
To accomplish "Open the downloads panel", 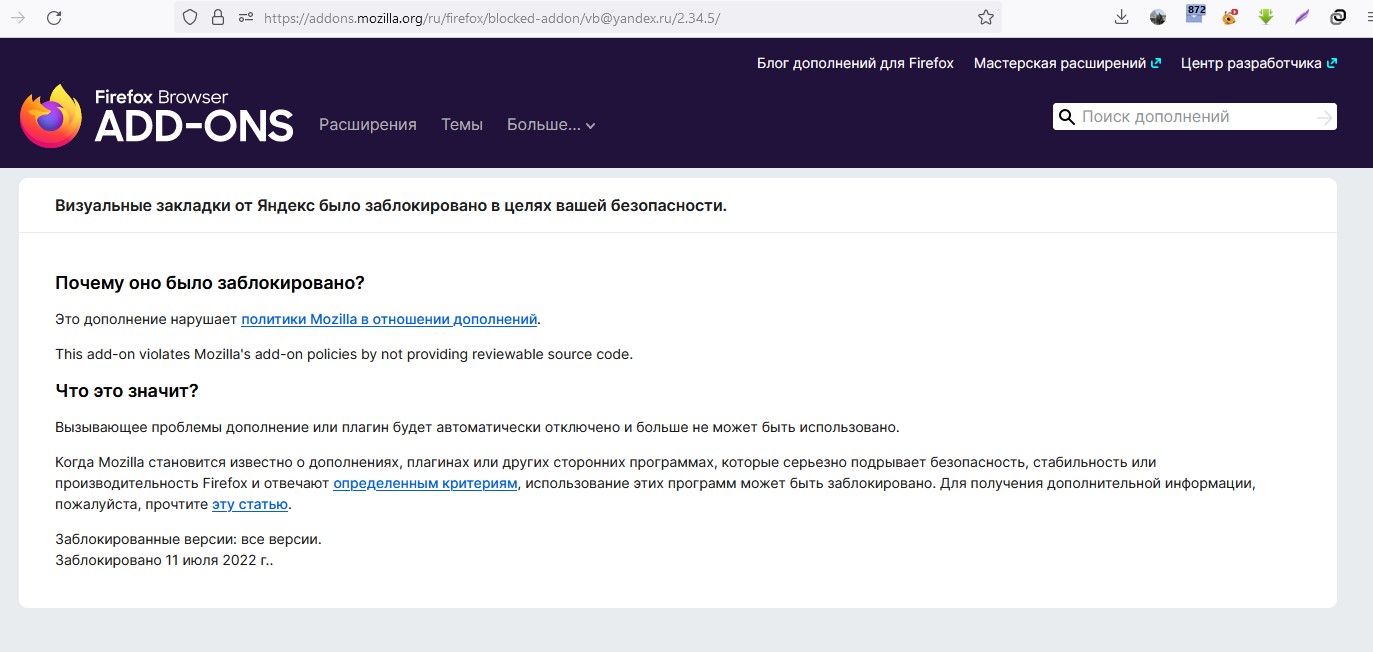I will pos(1122,17).
